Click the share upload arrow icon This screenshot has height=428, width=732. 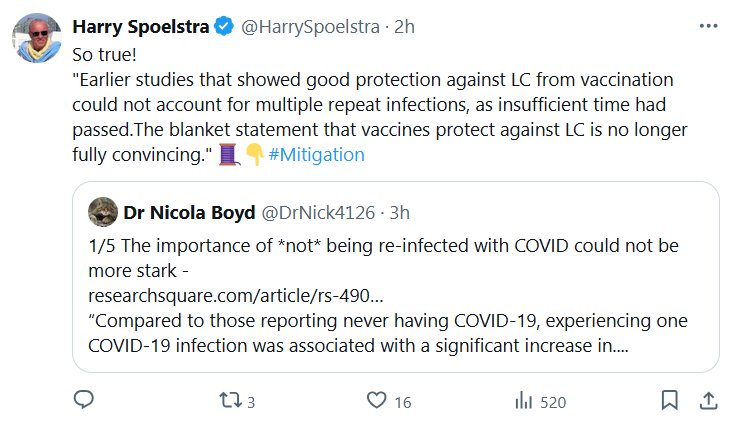click(707, 401)
